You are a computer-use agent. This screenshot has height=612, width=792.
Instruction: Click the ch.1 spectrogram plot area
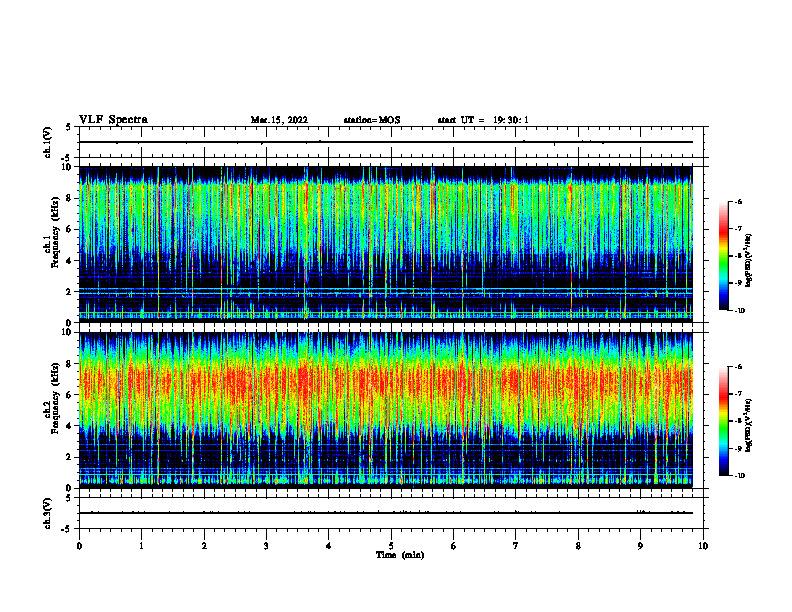pyautogui.click(x=386, y=244)
